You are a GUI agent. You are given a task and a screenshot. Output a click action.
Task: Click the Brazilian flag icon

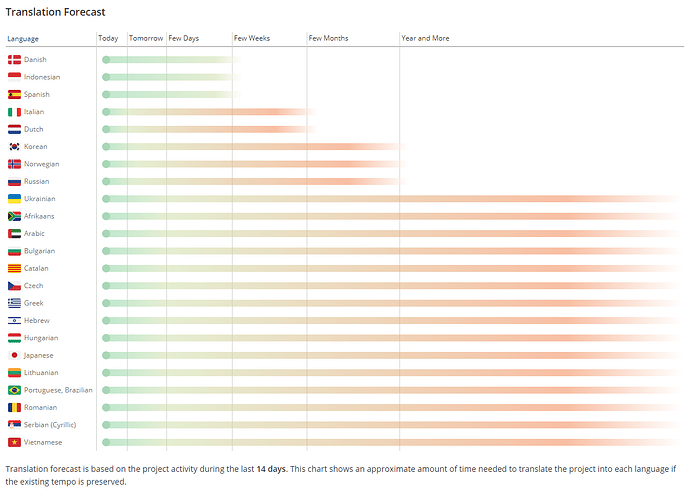pos(15,390)
